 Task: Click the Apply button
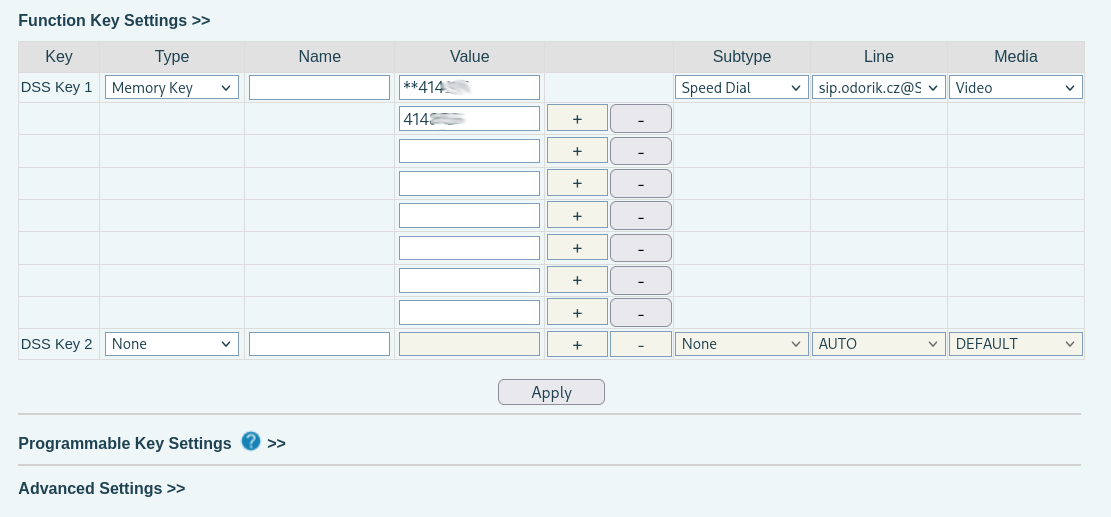(551, 392)
